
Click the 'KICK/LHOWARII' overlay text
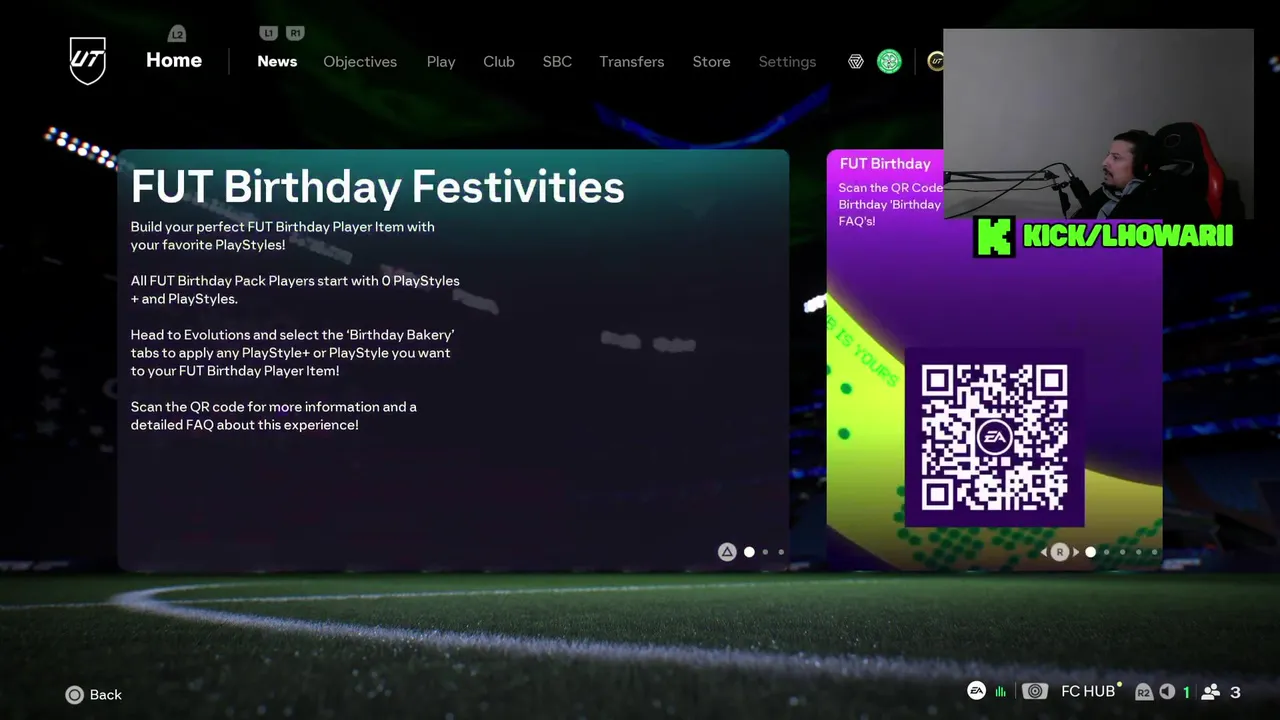click(1128, 237)
